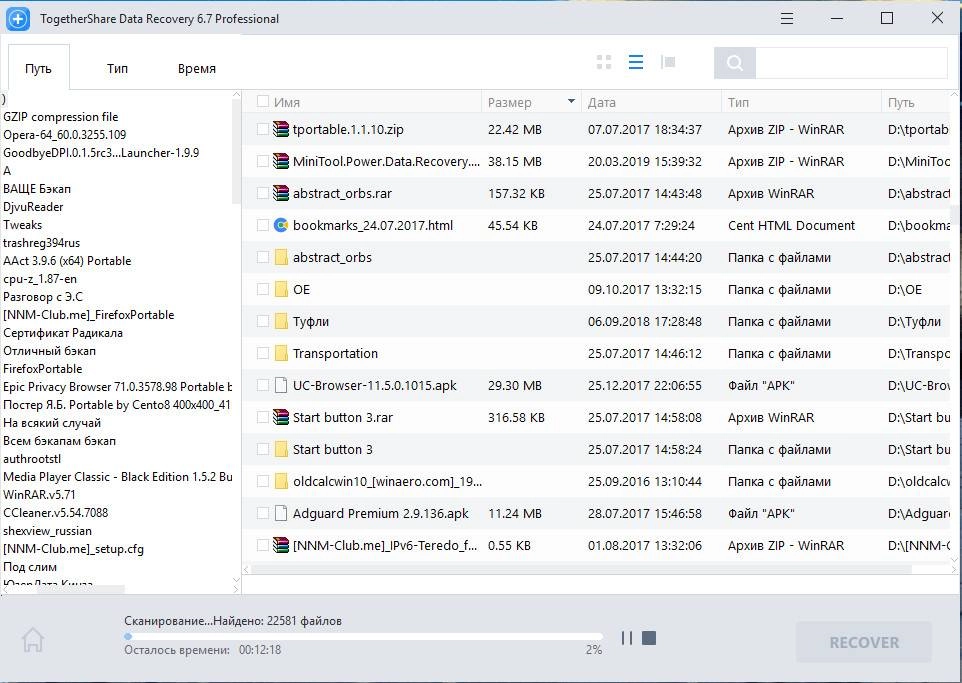Switch to thumbnail grid view
The height and width of the screenshot is (683, 962).
604,62
